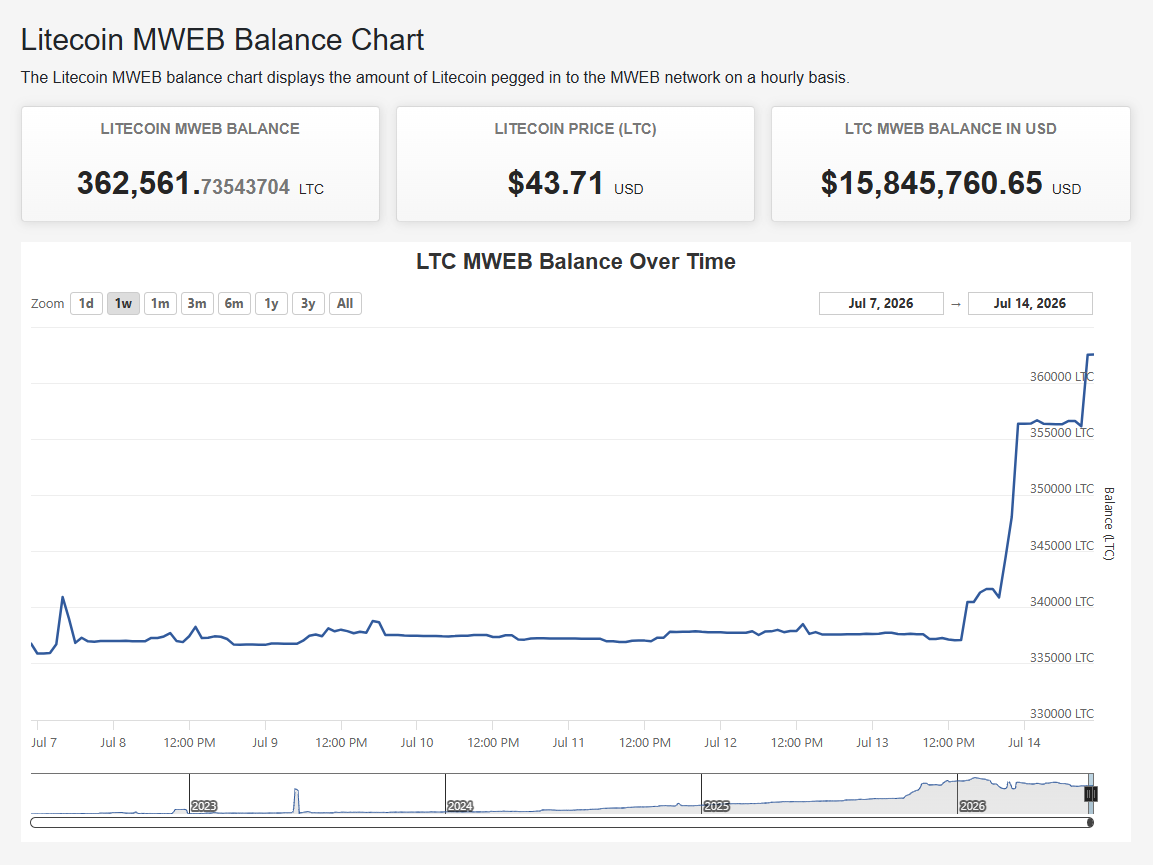Image resolution: width=1153 pixels, height=865 pixels.
Task: Grab the navigator right range handle
Action: pos(1090,794)
